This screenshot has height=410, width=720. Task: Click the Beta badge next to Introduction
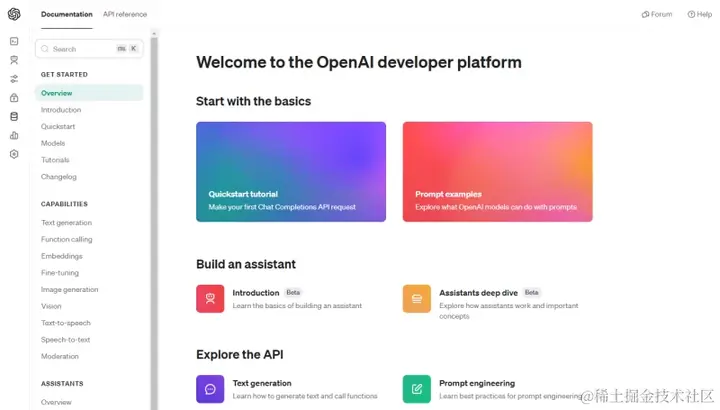click(293, 292)
